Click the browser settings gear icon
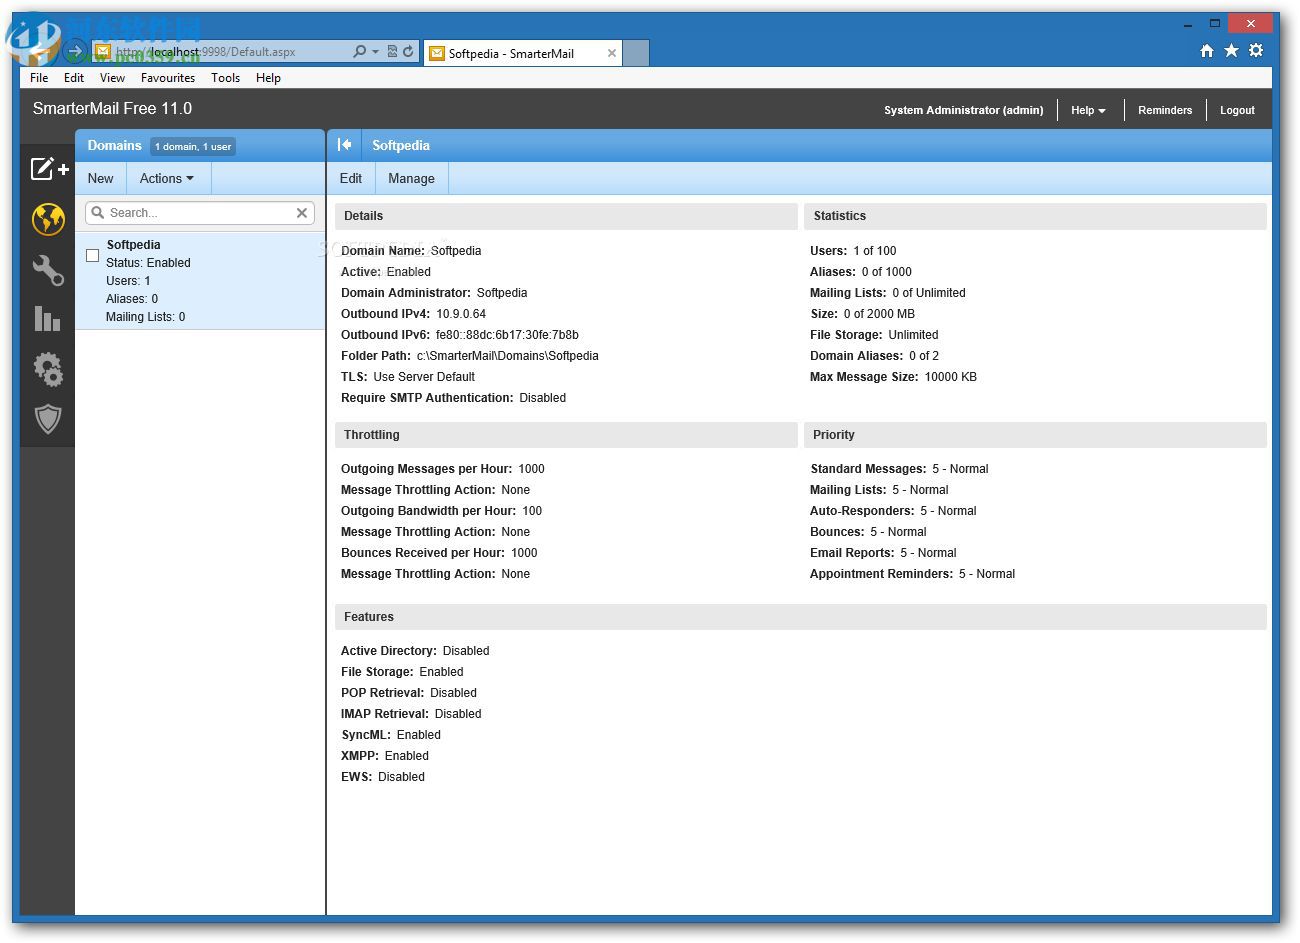1300x943 pixels. (1256, 49)
